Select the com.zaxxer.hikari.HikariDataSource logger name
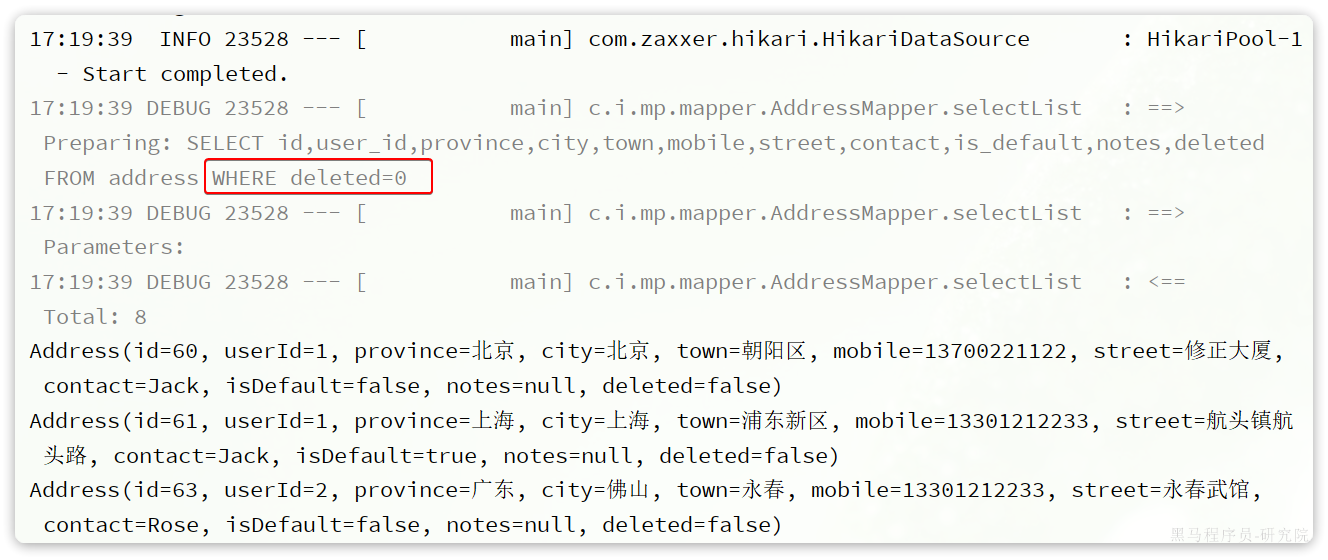 pyautogui.click(x=808, y=39)
